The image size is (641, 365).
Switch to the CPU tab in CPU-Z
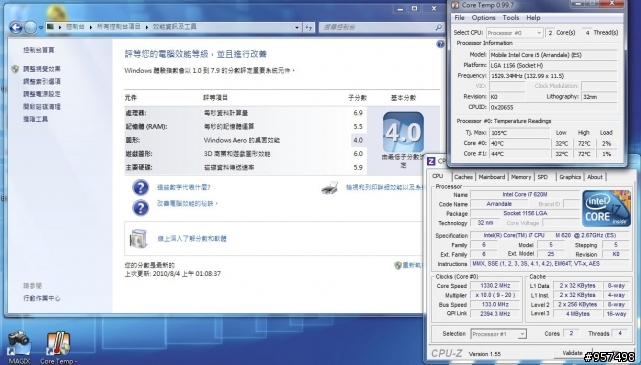pos(438,176)
